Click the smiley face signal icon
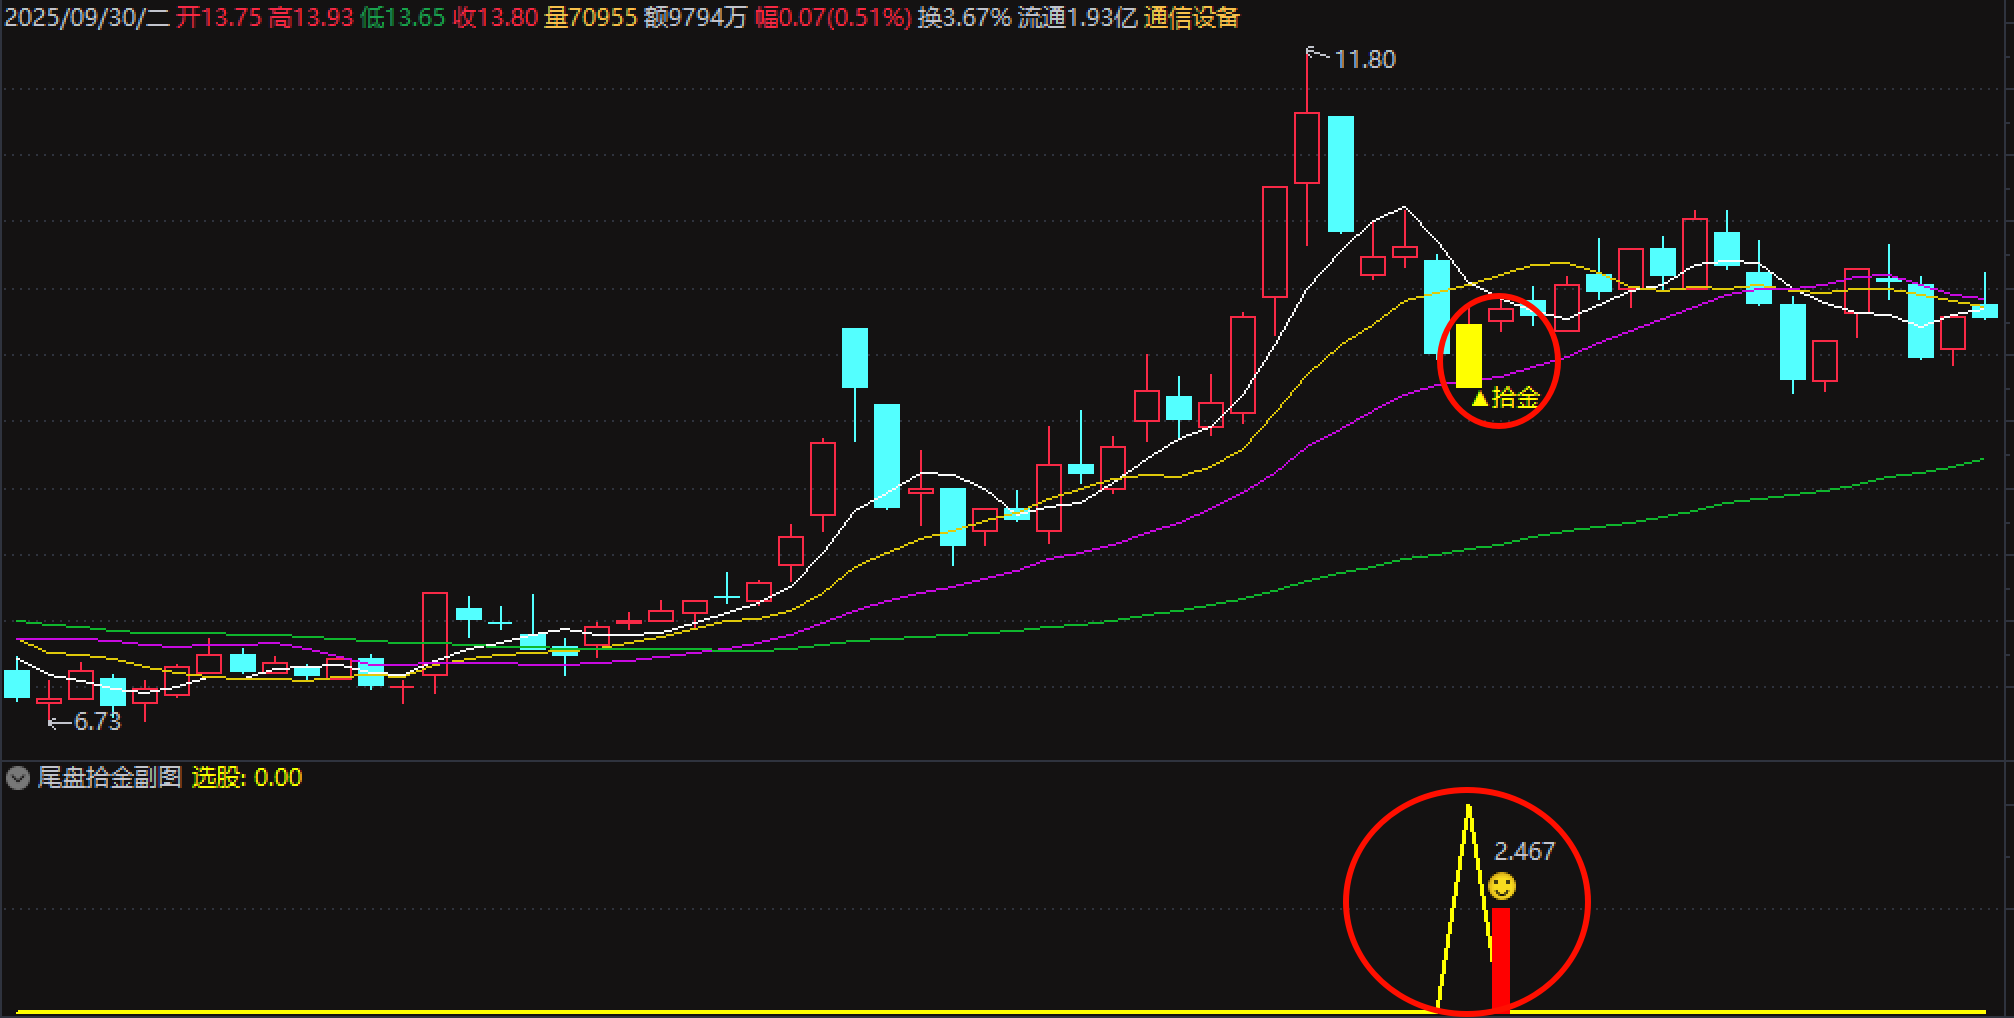 point(1502,886)
